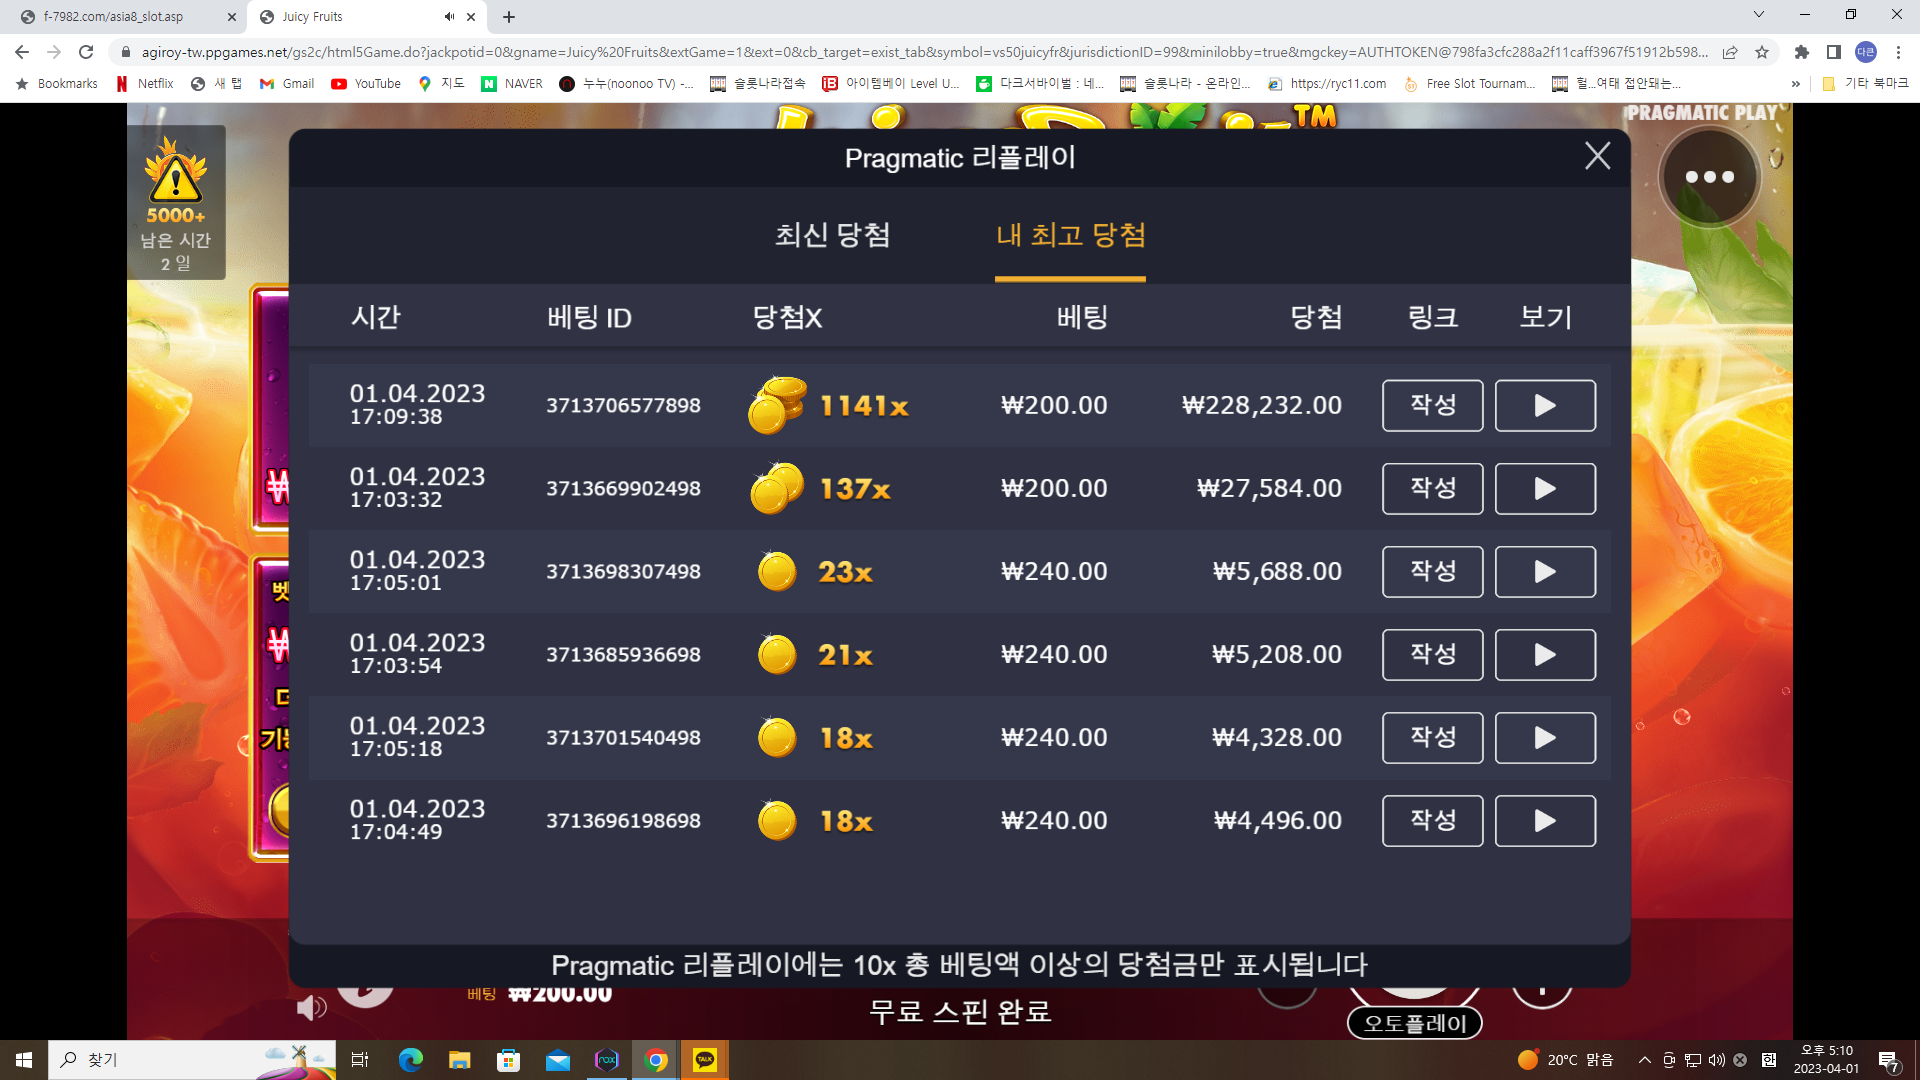Viewport: 1920px width, 1080px height.
Task: Click 작성 for the ₩4,328.00 win
Action: tap(1432, 737)
